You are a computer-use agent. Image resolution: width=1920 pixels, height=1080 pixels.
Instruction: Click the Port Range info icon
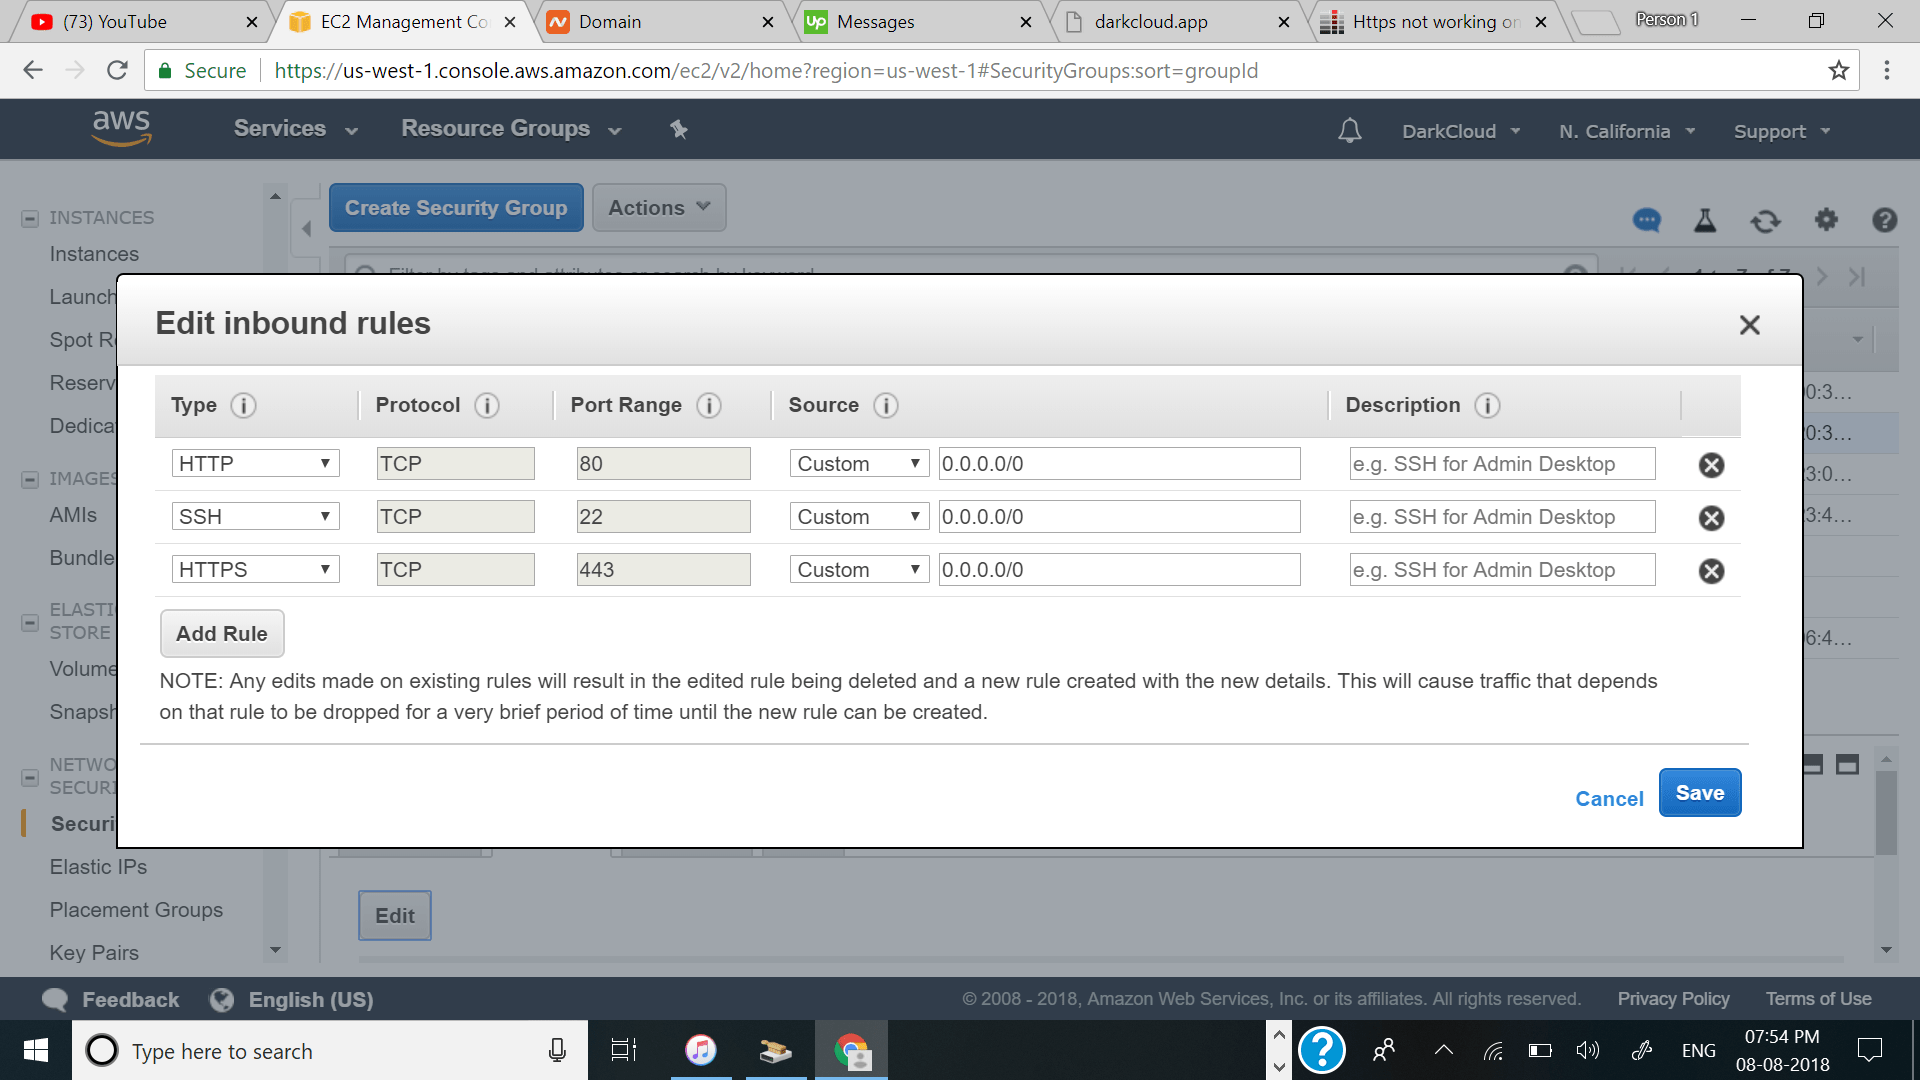[709, 405]
